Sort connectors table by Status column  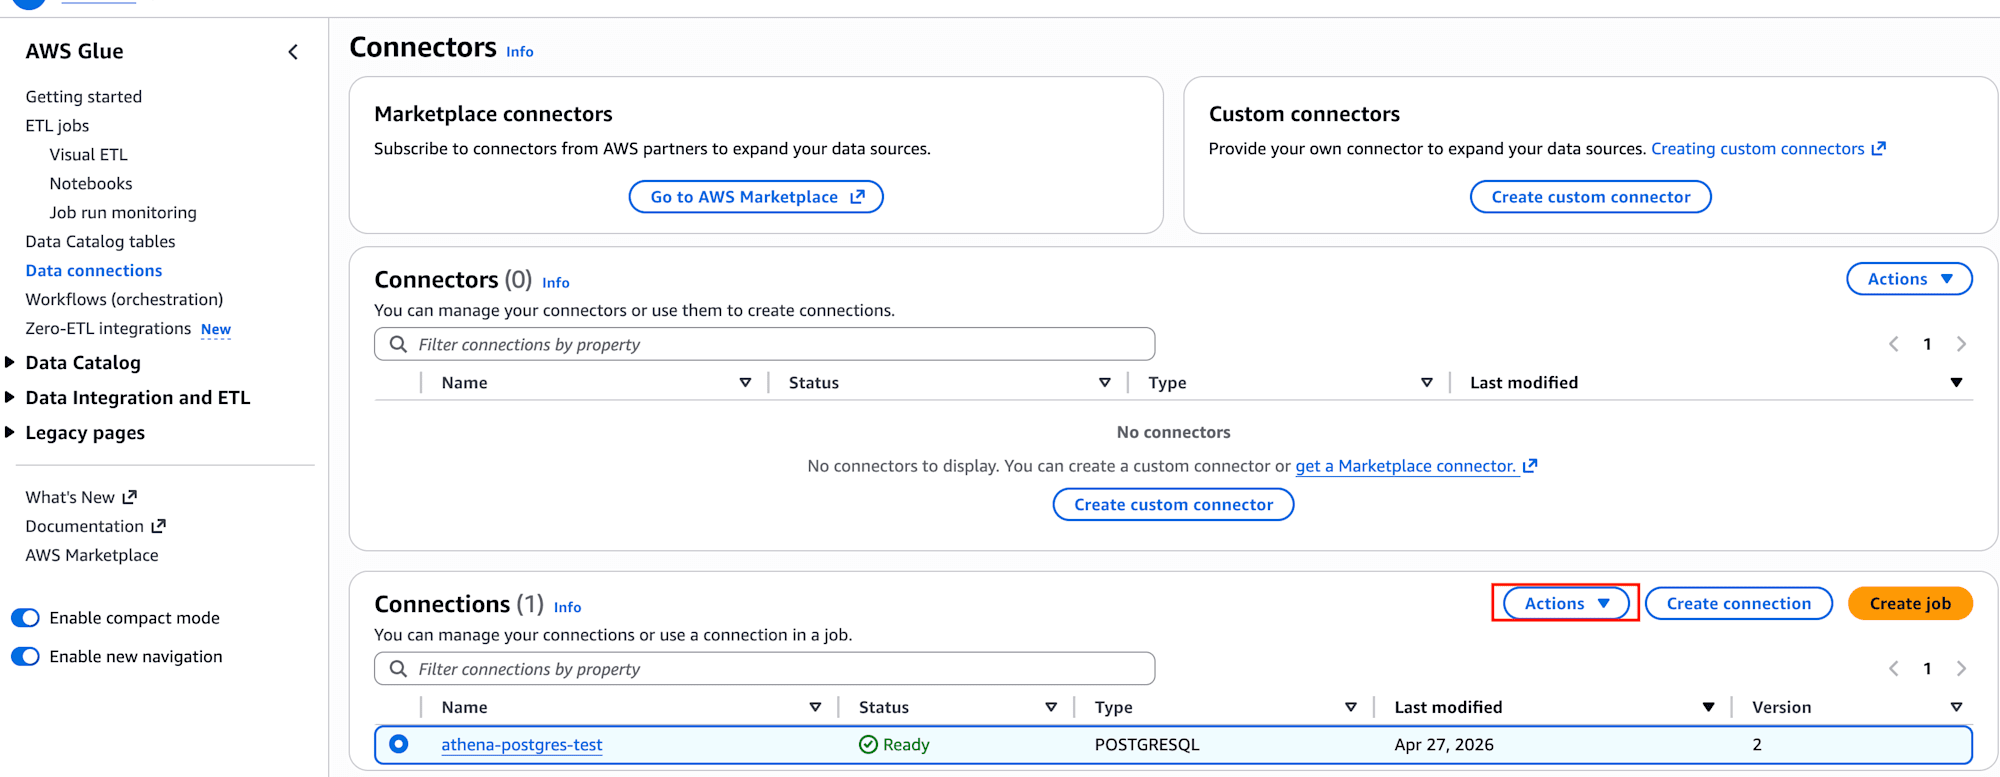pos(1104,383)
